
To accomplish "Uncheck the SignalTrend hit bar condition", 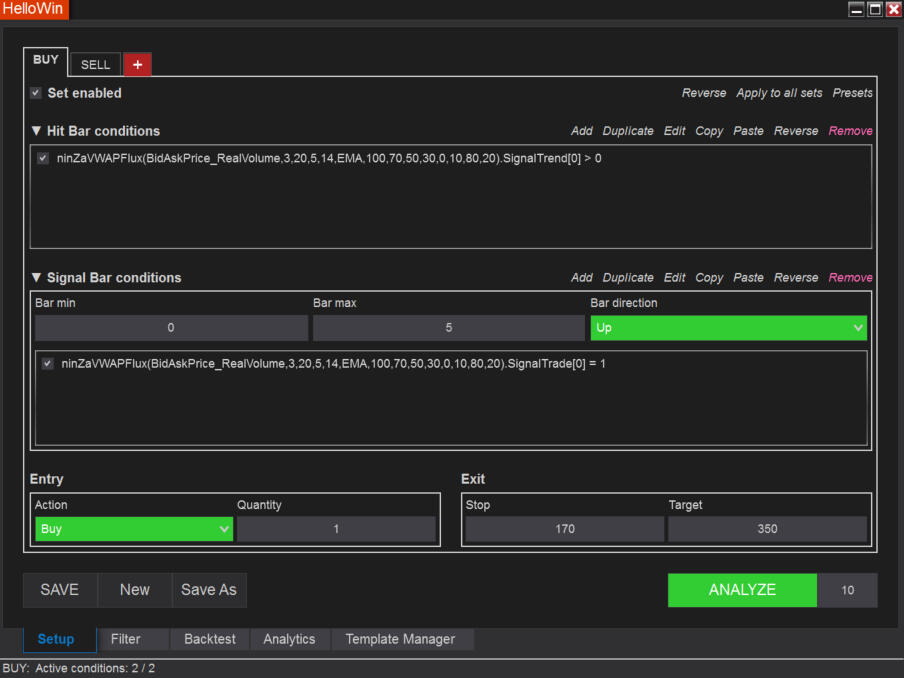I will 43,158.
